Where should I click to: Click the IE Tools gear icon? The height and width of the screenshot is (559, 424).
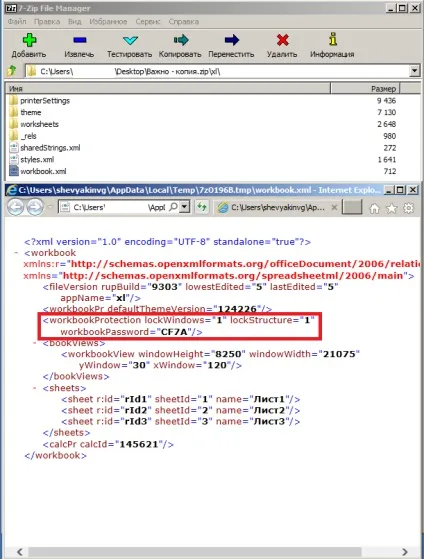point(409,208)
